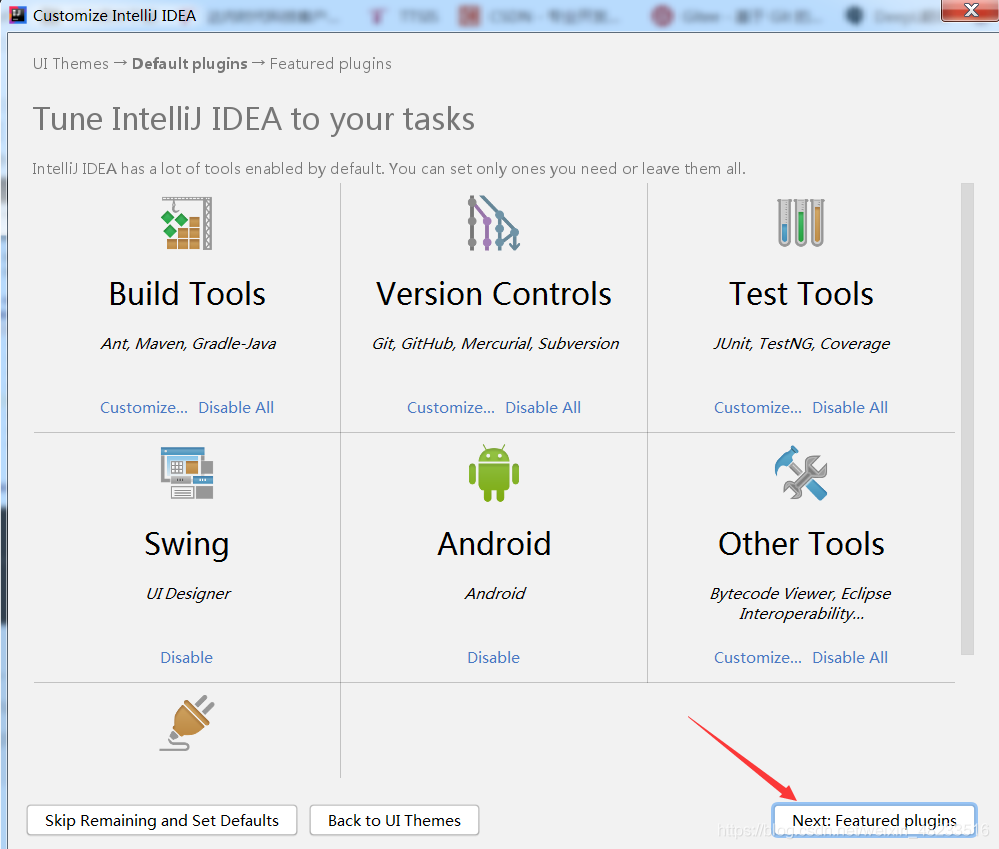Click the vertical scrollbar of plugin list
Viewport: 999px width, 849px height.
click(967, 419)
